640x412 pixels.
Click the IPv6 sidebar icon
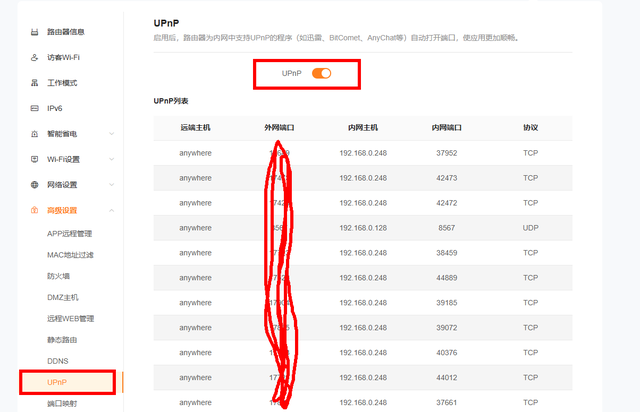tap(35, 108)
